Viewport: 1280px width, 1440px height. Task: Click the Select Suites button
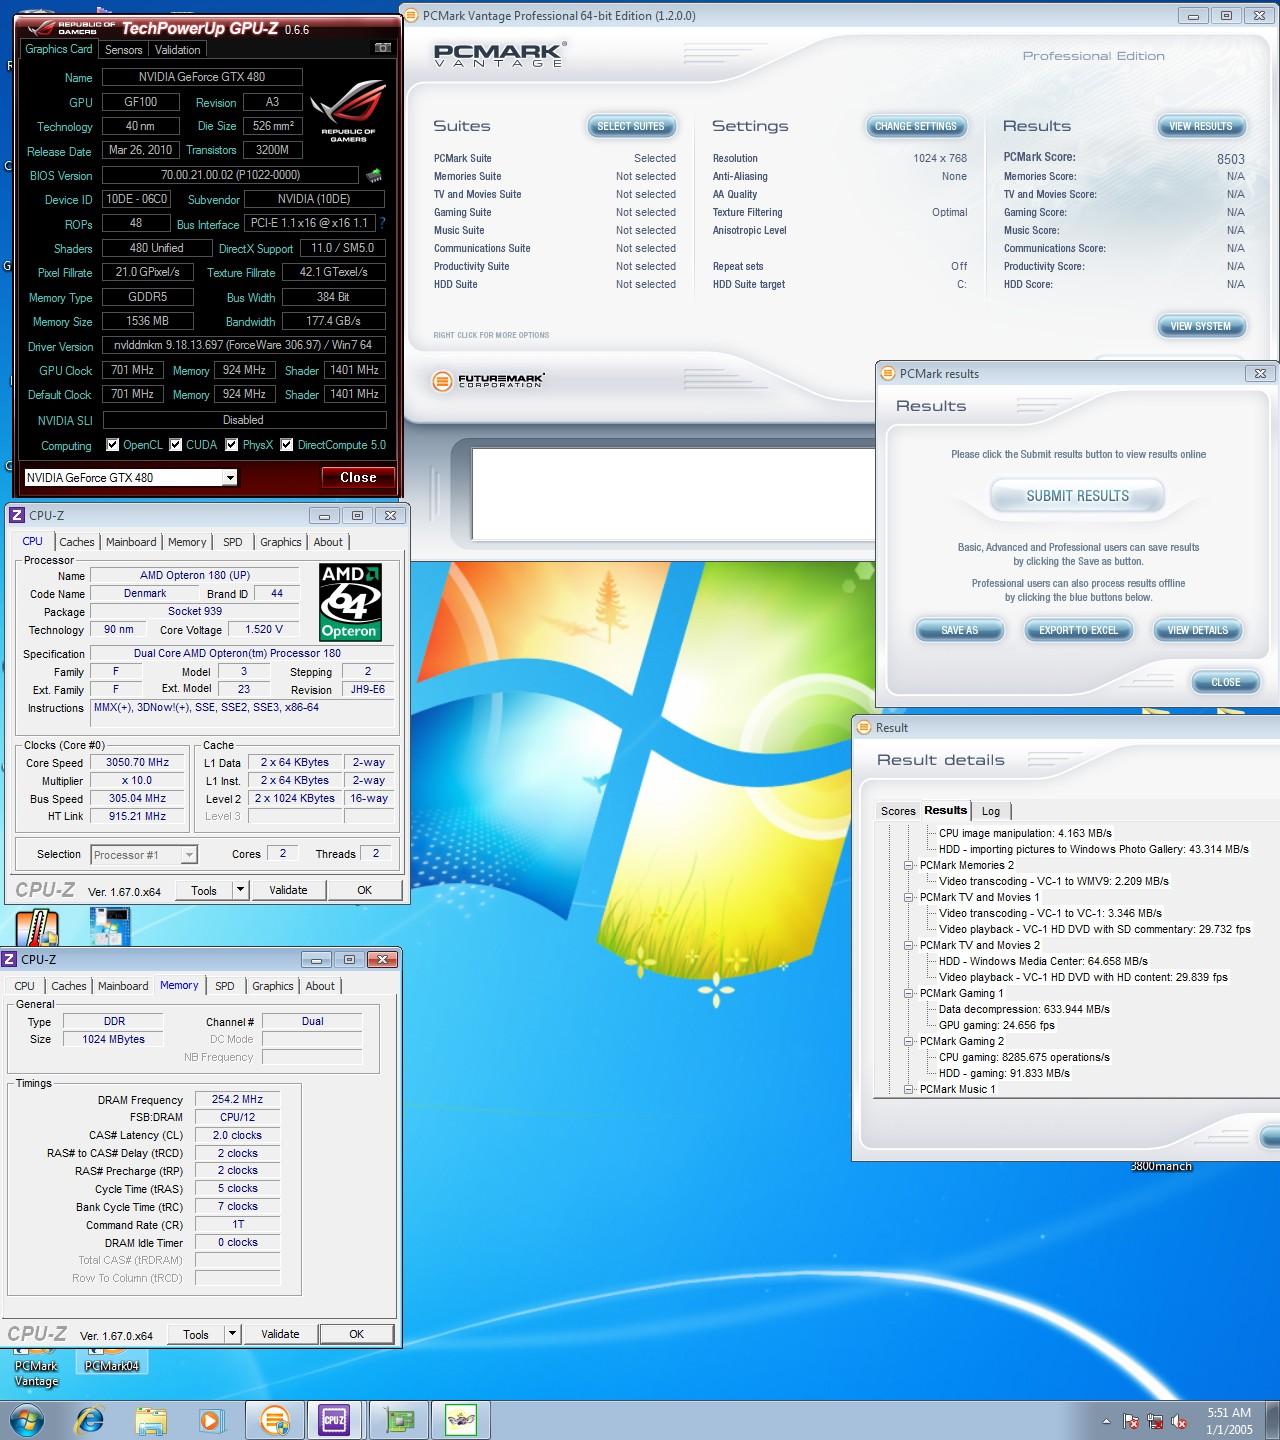[631, 126]
